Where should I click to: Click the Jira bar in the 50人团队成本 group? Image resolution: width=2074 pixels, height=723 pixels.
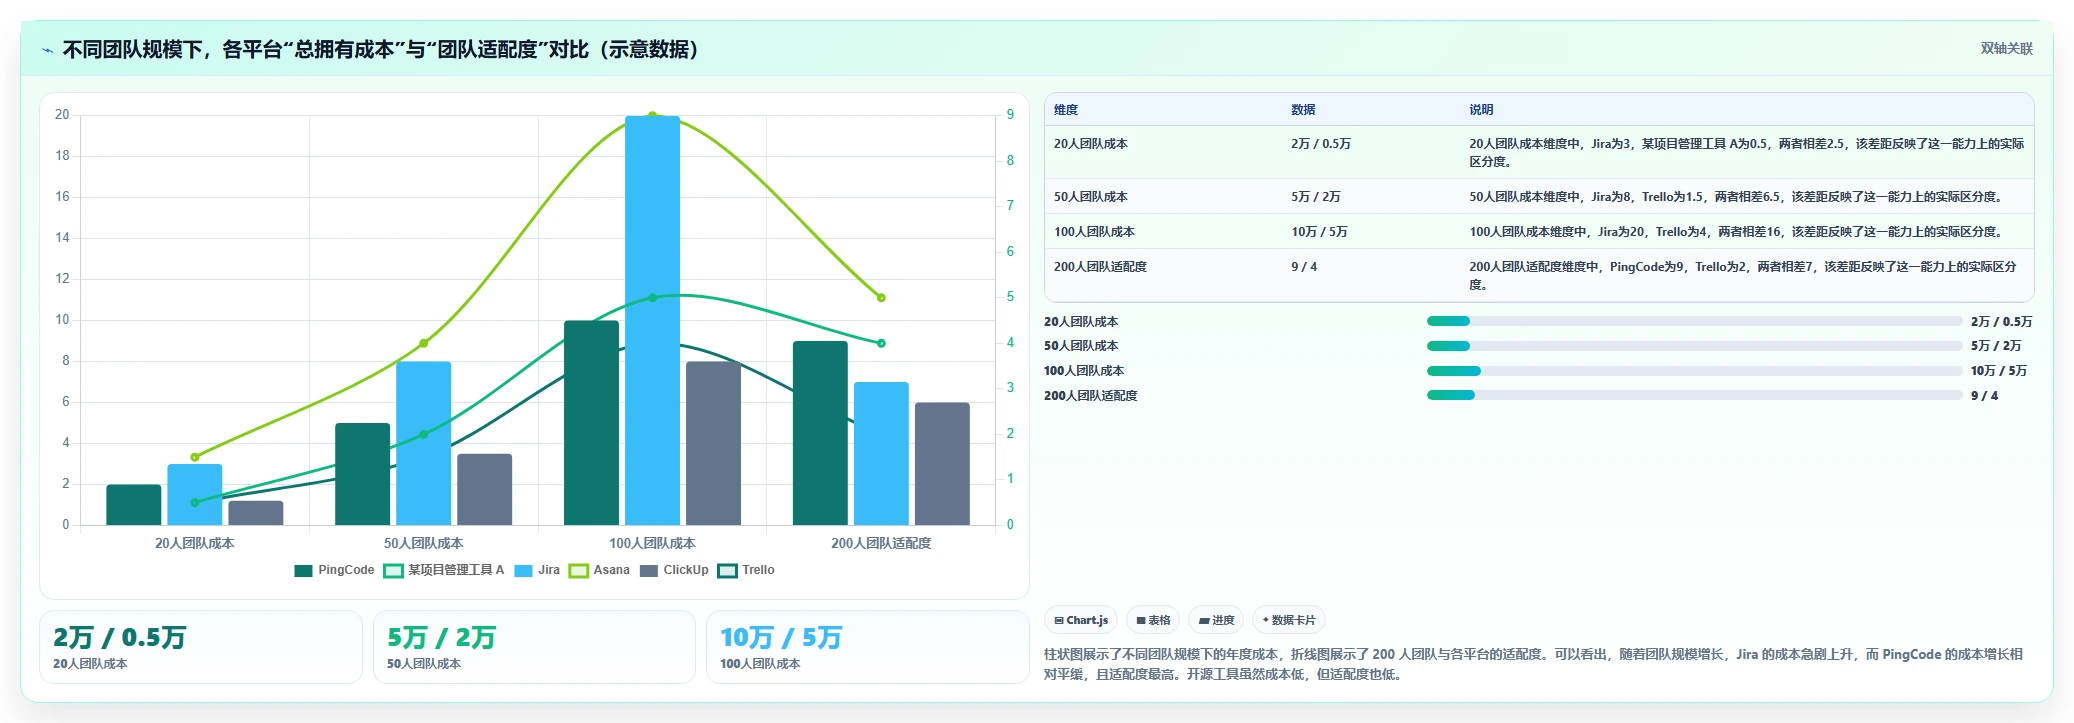pos(424,443)
